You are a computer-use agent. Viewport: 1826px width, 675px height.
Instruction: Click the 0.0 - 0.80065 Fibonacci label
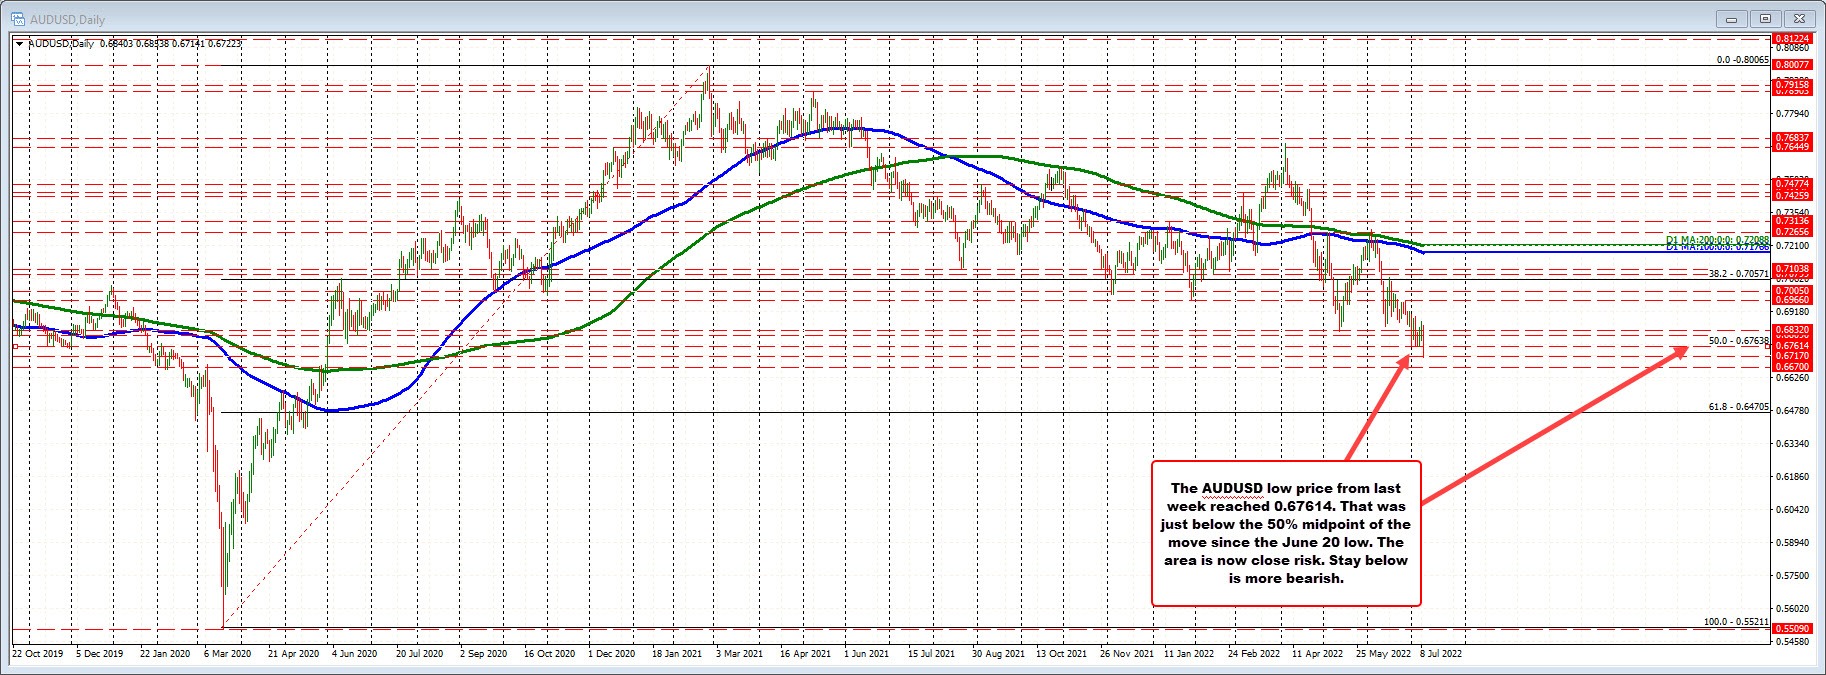[1742, 60]
